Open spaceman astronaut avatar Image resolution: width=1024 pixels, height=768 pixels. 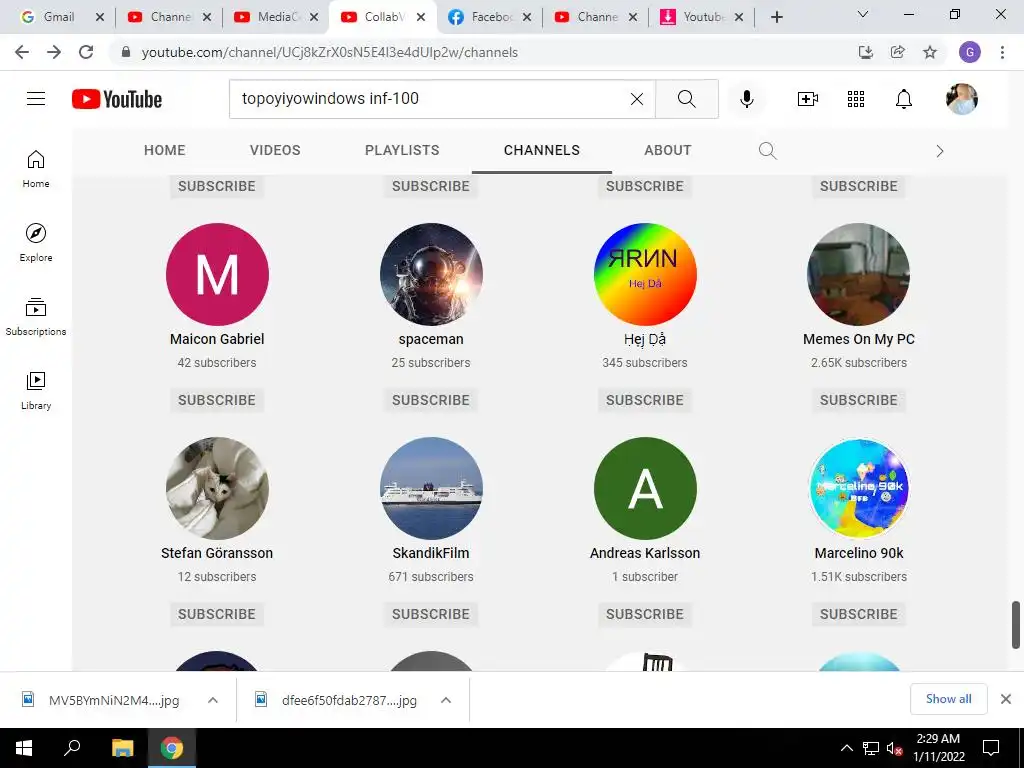coord(431,274)
